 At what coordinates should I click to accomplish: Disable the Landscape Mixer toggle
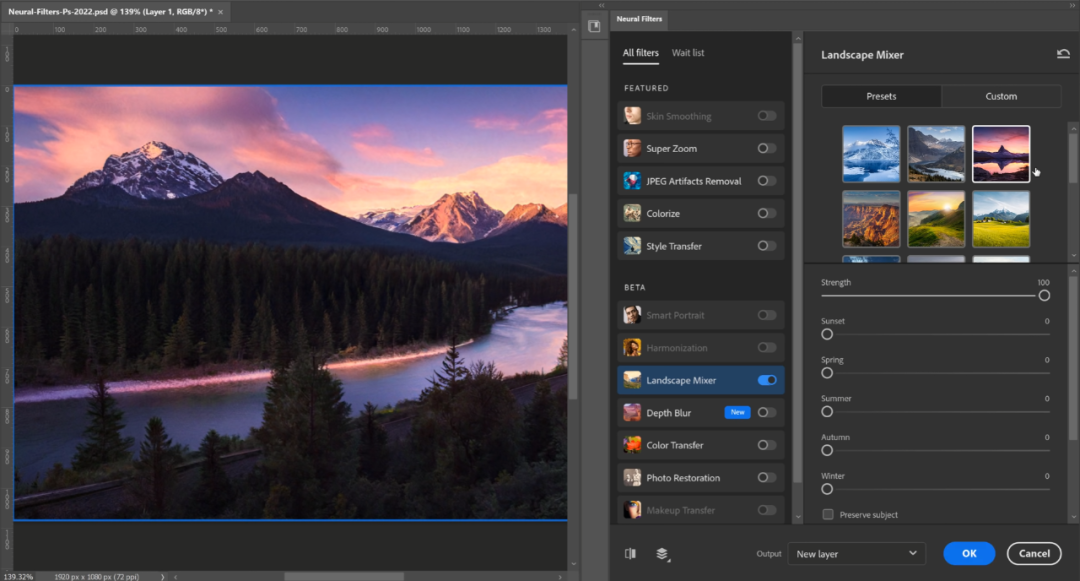coord(767,380)
